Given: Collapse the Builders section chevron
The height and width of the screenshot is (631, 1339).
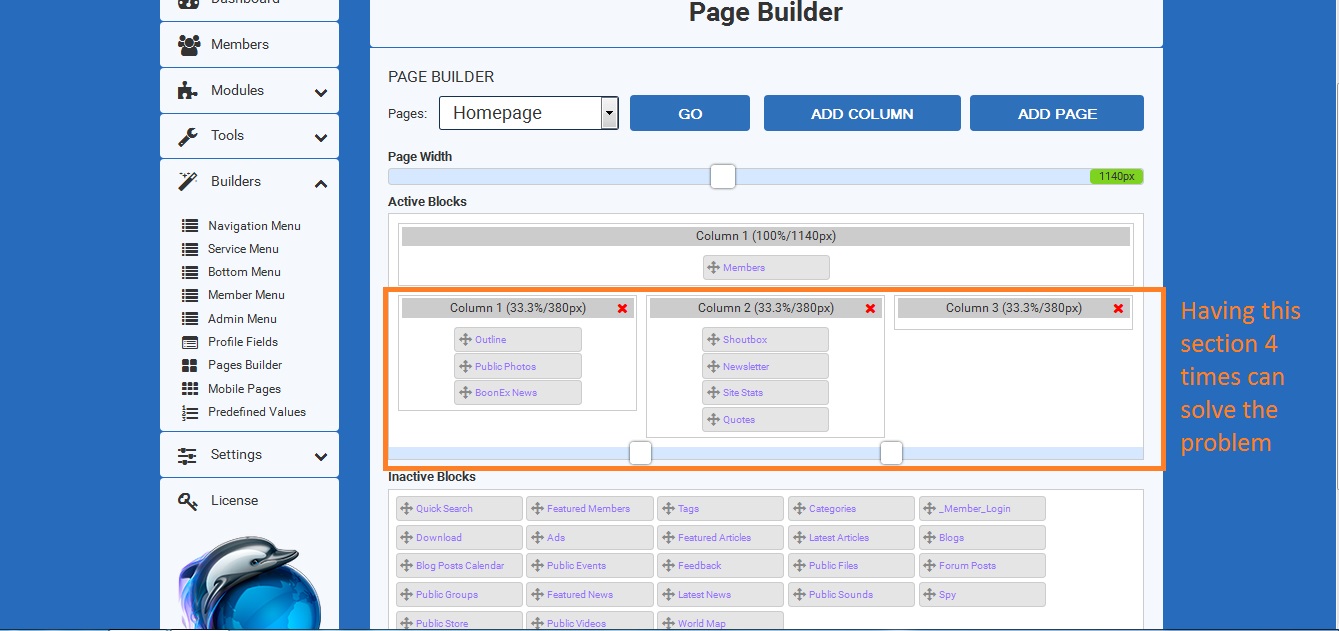Looking at the screenshot, I should pyautogui.click(x=321, y=184).
